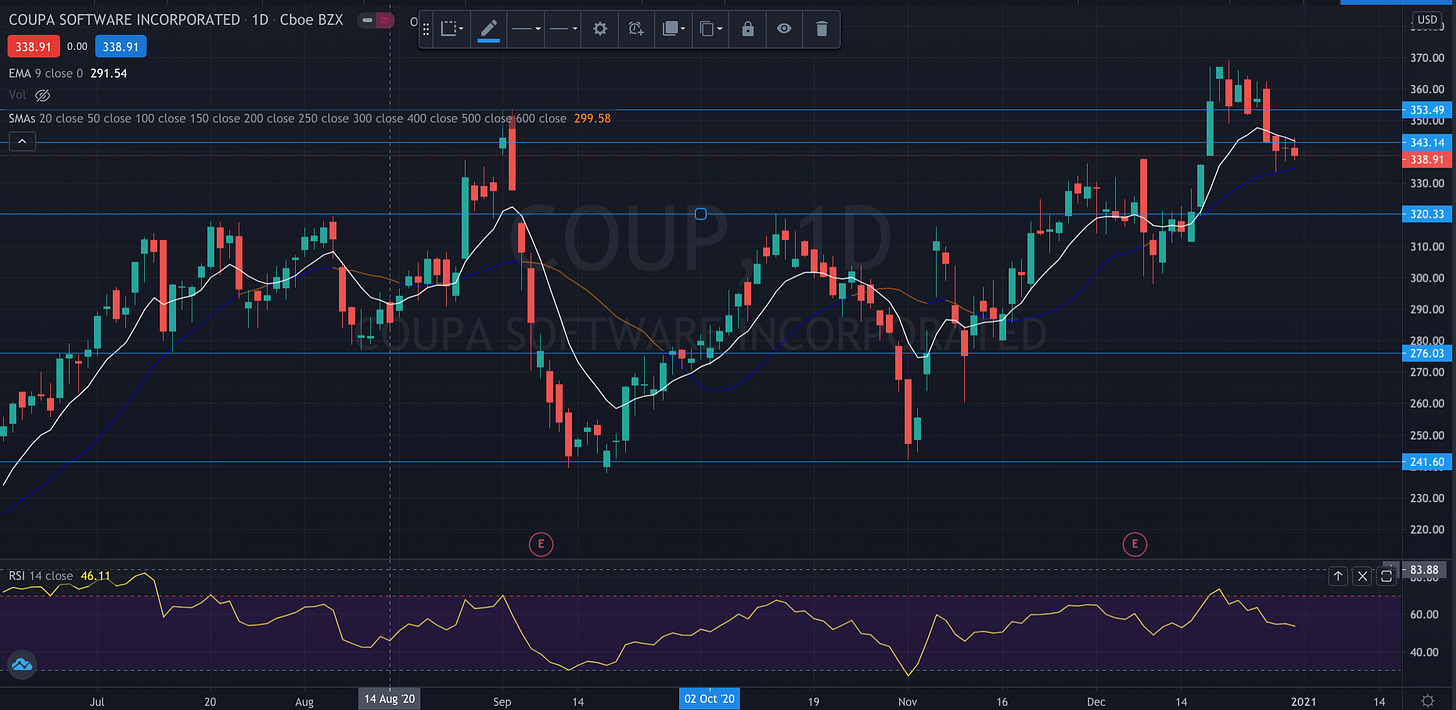1456x710 pixels.
Task: Open the line style dropdown
Action: click(563, 29)
